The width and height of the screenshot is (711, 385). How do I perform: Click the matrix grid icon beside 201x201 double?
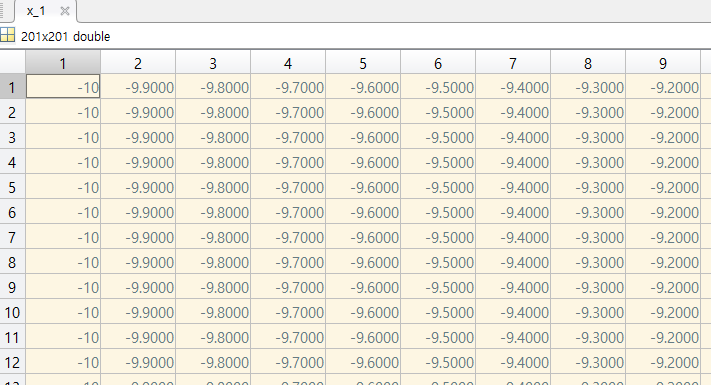(x=7, y=35)
